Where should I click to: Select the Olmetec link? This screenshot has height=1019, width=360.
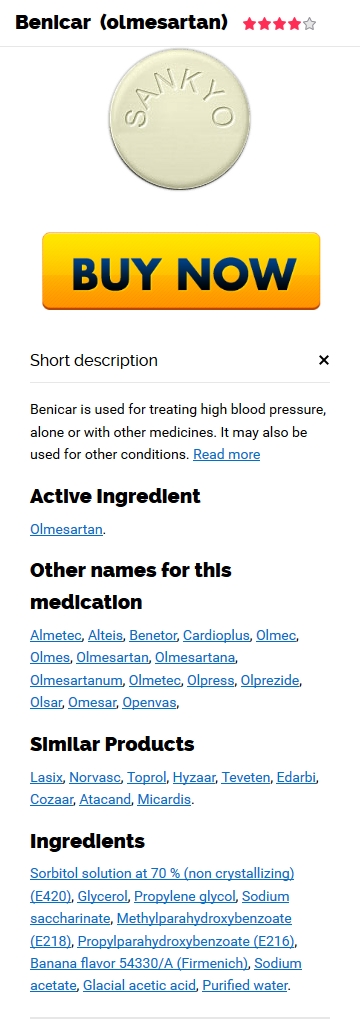pyautogui.click(x=155, y=680)
